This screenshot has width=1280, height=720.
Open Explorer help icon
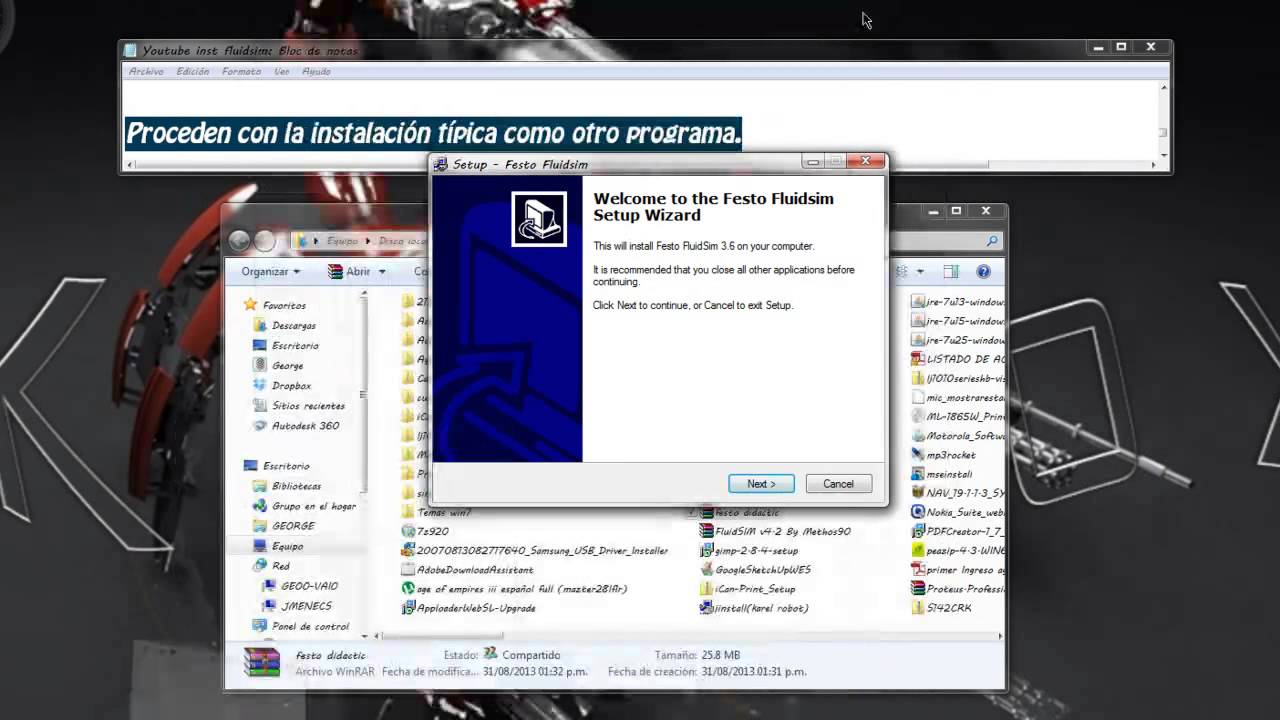[x=983, y=271]
